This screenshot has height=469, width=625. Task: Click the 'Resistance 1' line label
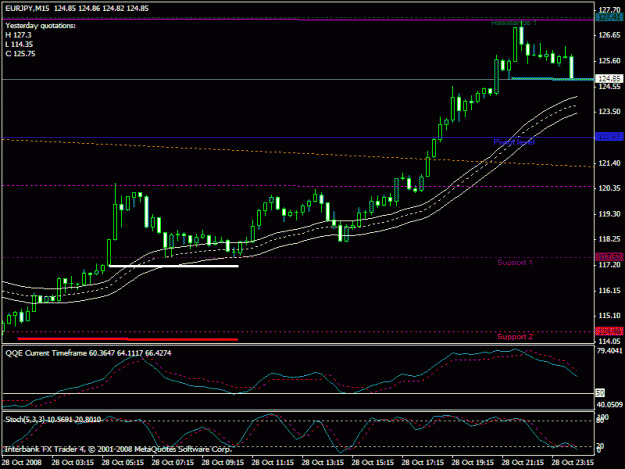coord(514,23)
